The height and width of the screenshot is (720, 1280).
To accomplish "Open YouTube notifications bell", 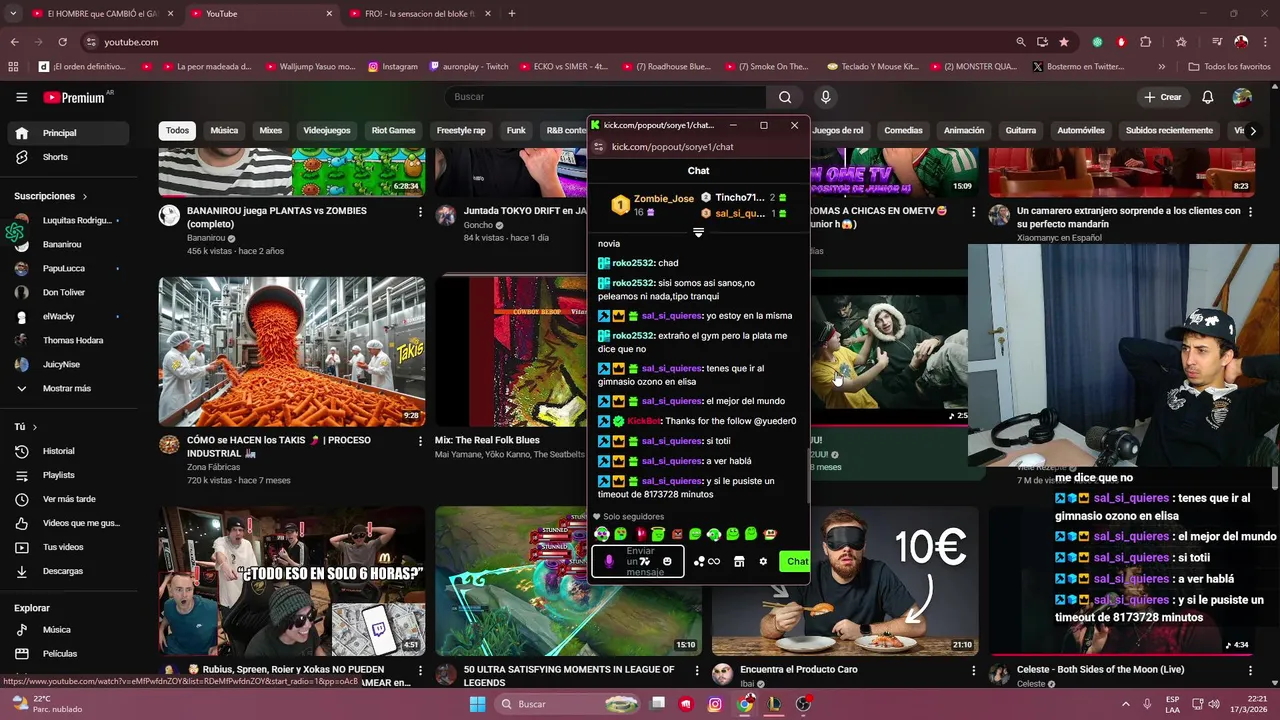I will 1207,97.
